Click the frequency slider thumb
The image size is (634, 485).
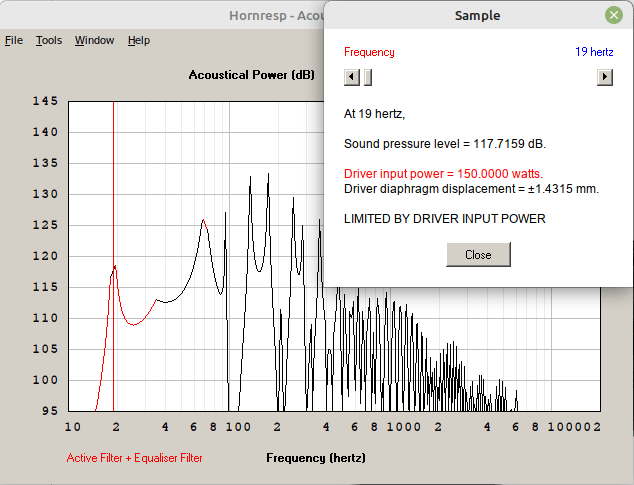[368, 77]
